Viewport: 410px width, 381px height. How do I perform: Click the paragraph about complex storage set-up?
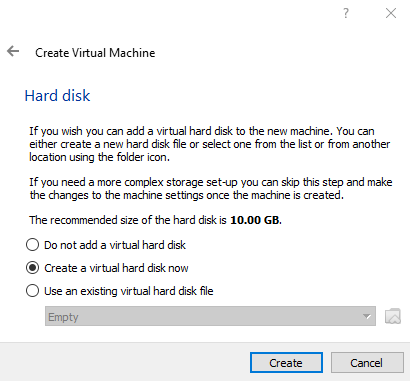point(211,189)
